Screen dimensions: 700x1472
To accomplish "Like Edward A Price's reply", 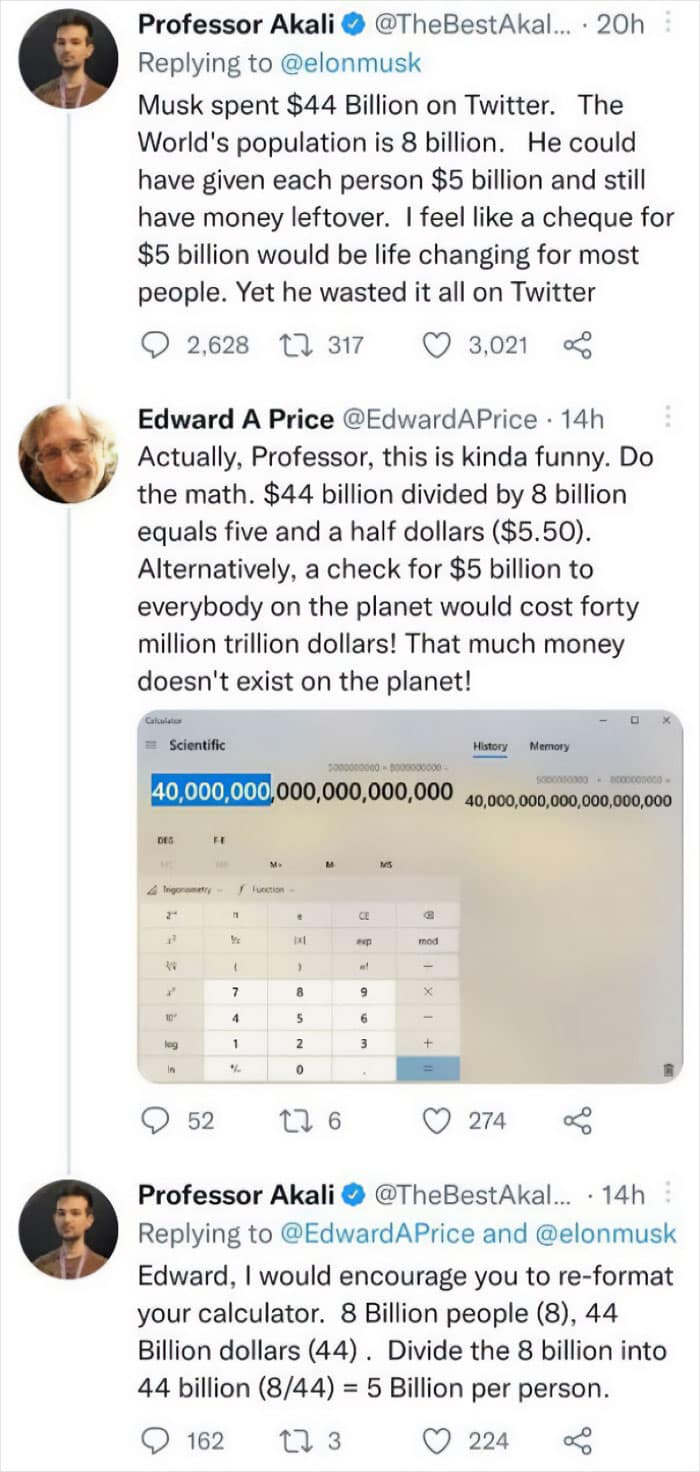I will 437,1121.
